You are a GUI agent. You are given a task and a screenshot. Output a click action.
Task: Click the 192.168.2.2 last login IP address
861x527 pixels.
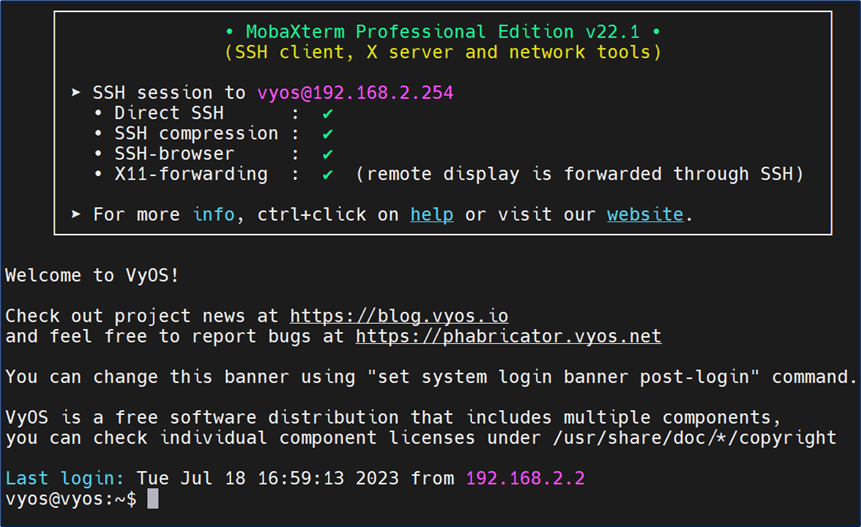pos(525,478)
